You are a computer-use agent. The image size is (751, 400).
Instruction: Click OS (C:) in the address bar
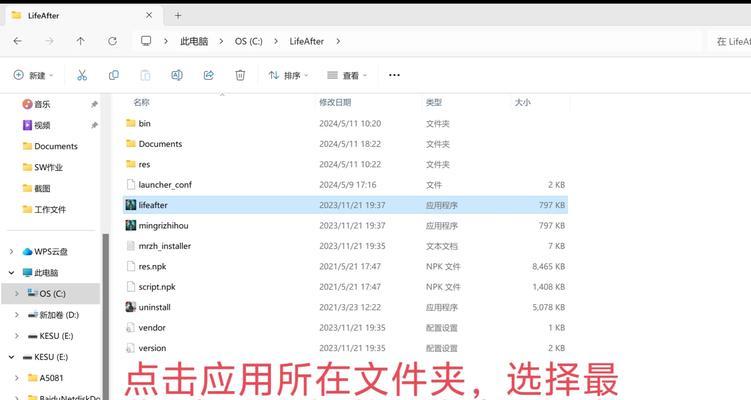click(x=249, y=41)
